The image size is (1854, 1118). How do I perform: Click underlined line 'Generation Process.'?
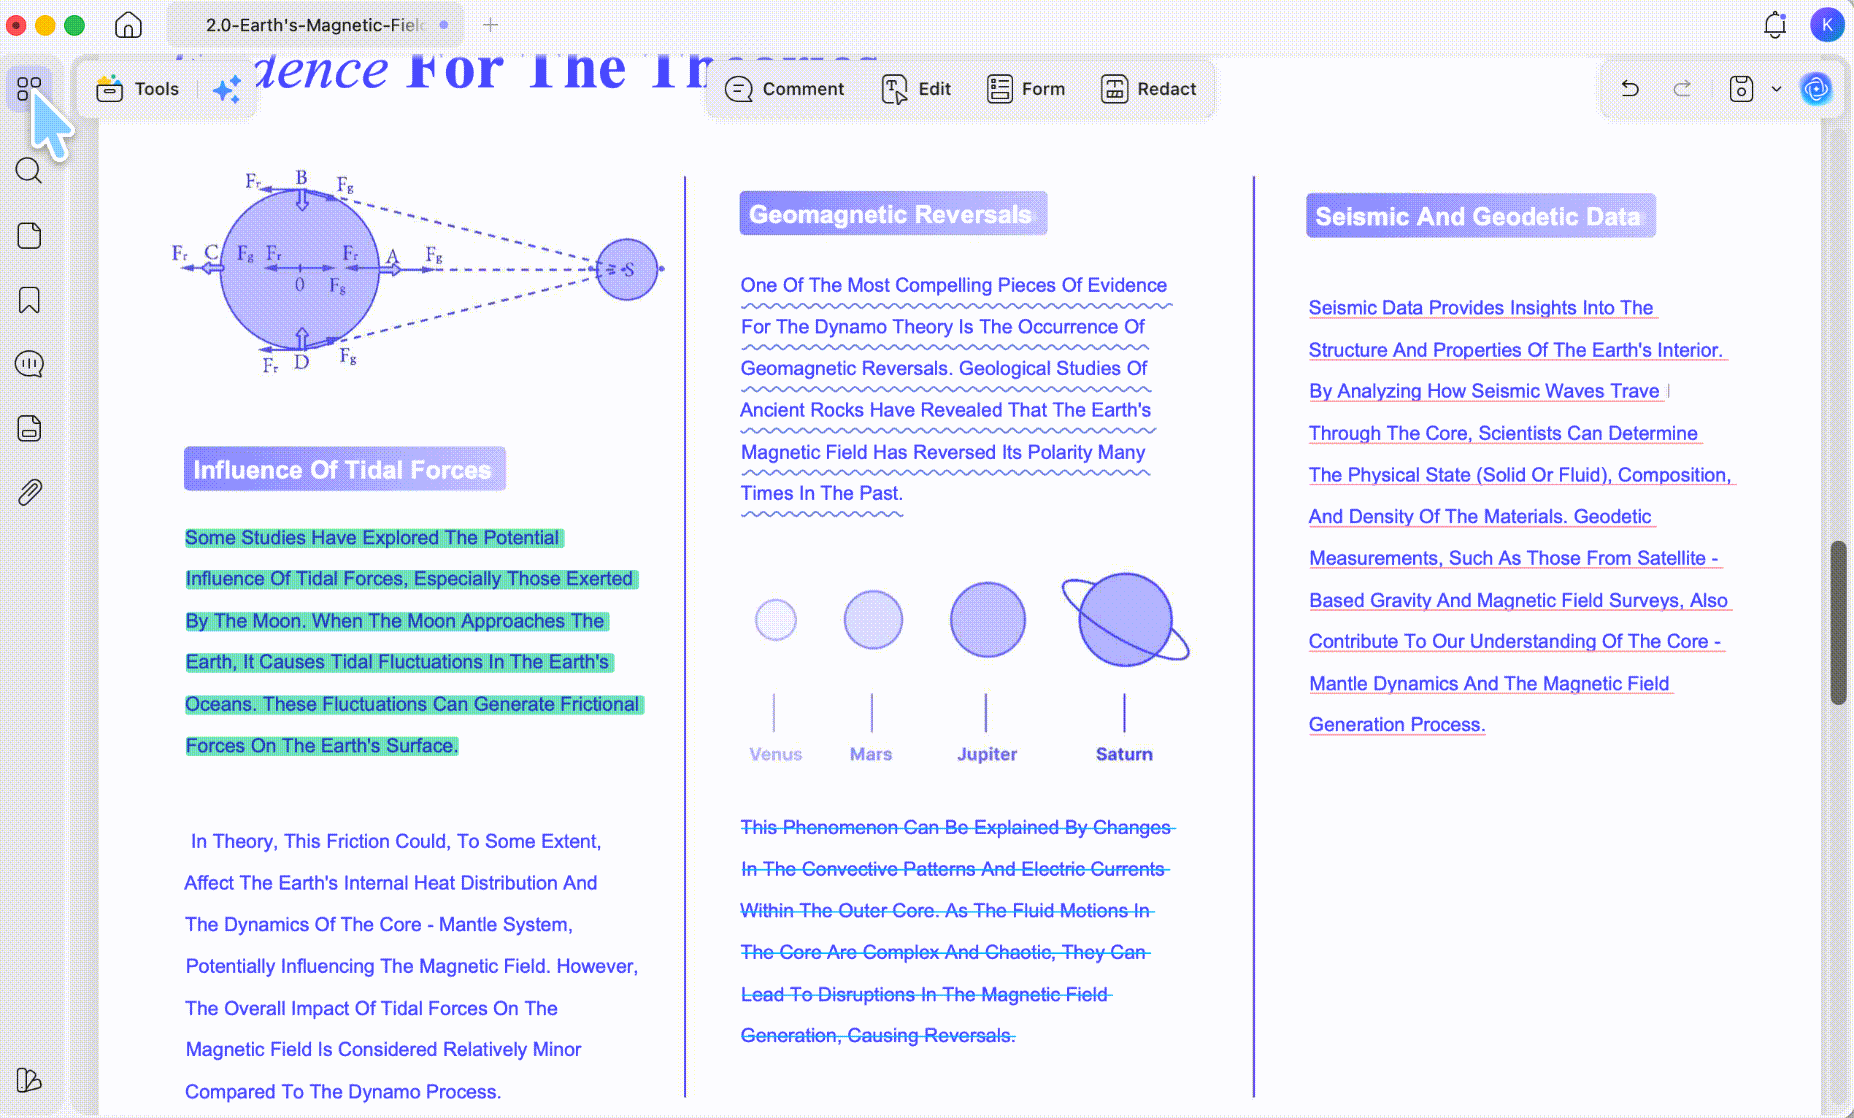1397,725
